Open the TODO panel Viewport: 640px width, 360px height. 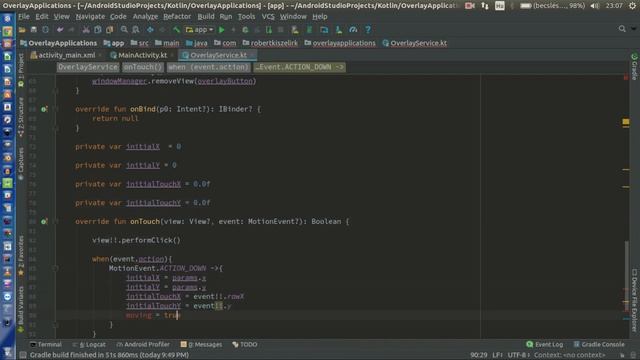[244, 344]
